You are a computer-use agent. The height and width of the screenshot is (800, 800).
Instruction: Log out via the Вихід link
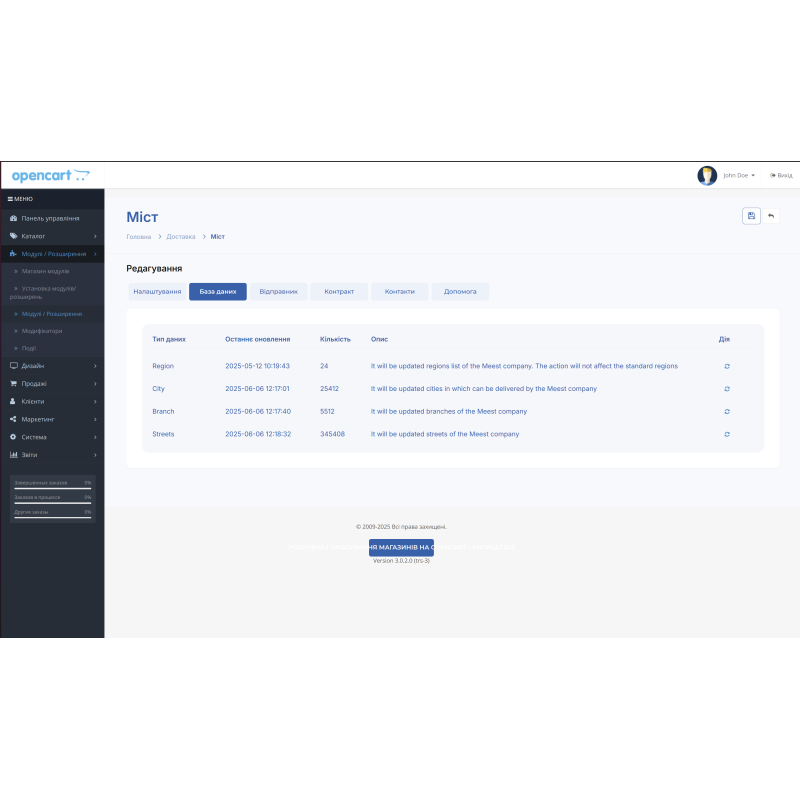tap(781, 175)
